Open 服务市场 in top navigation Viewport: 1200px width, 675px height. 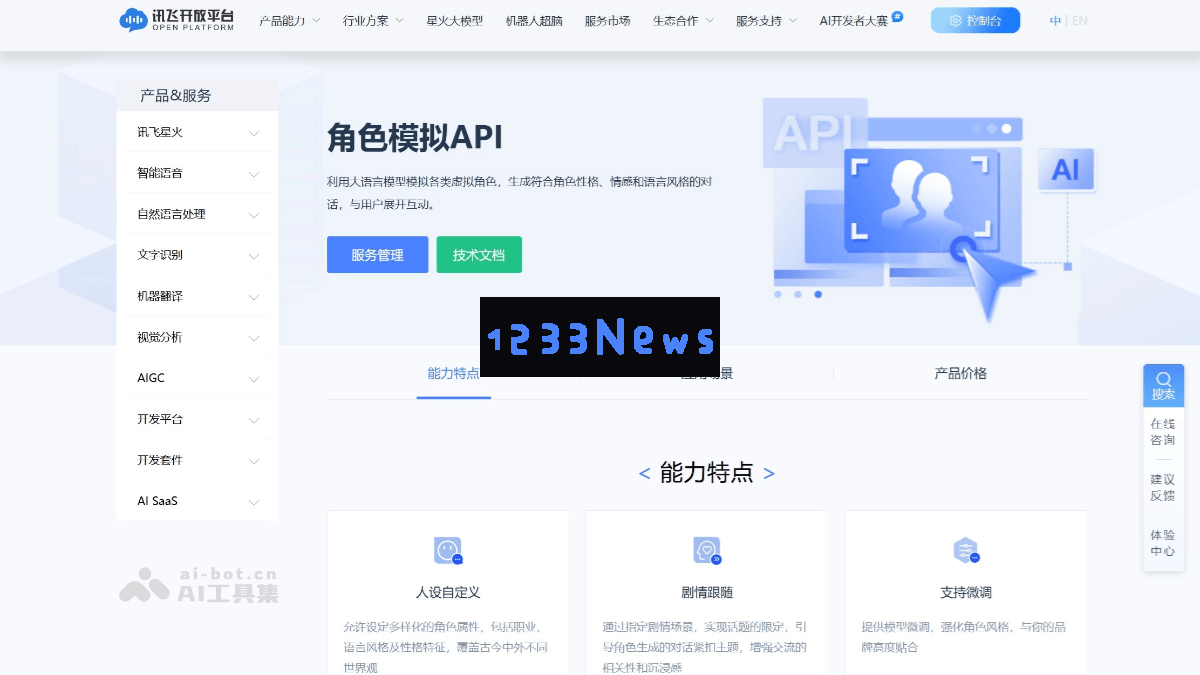(x=607, y=20)
